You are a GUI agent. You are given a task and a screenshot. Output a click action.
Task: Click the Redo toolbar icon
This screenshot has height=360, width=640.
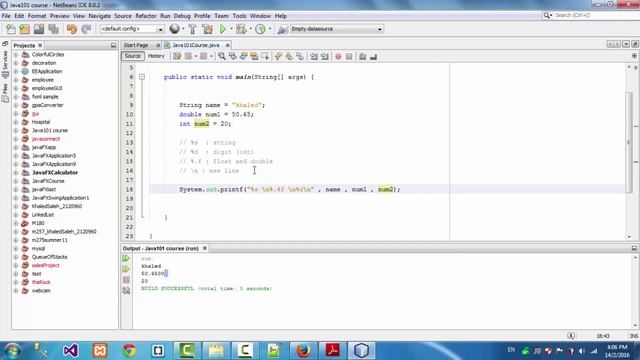(x=86, y=29)
